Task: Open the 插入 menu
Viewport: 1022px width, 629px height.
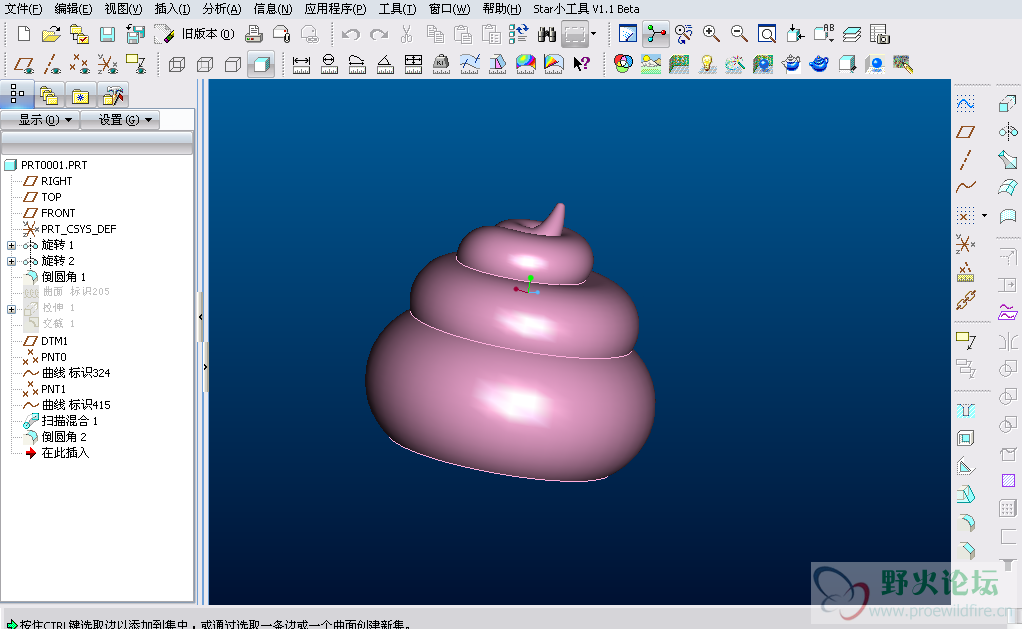Action: [172, 9]
